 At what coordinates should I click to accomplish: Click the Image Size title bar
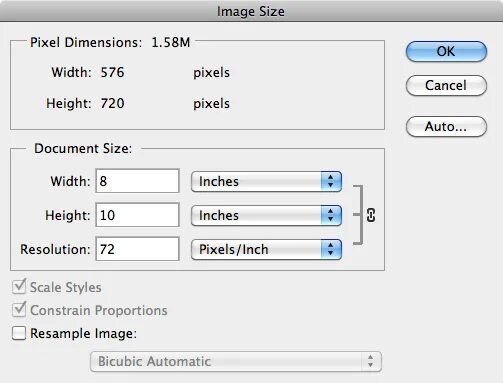pyautogui.click(x=251, y=11)
